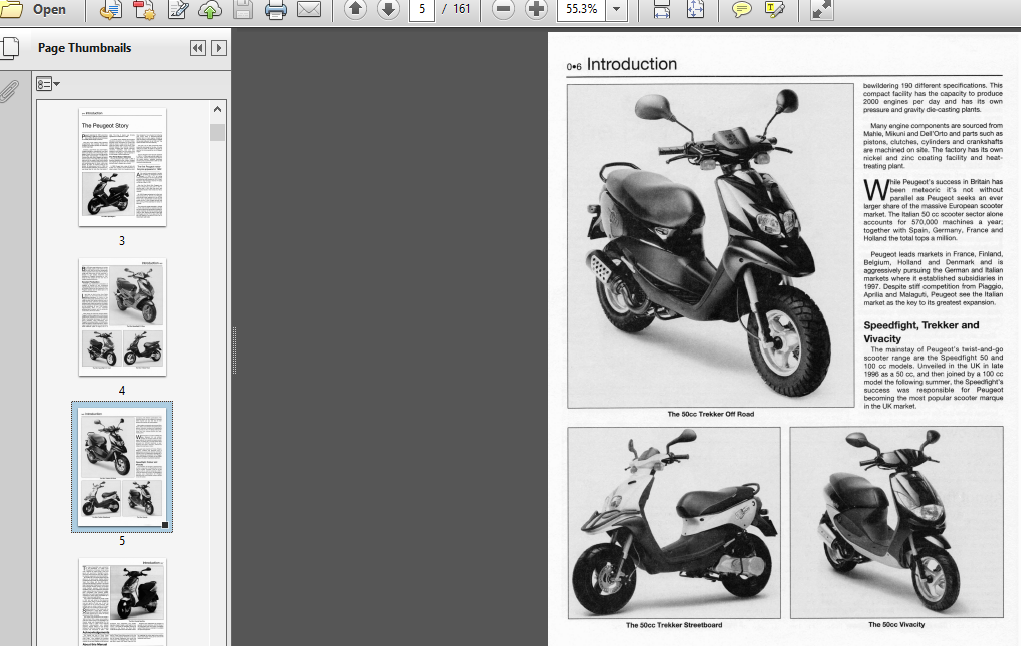Click the thumbnail label '5'
Viewport: 1021px width, 646px height.
[122, 541]
